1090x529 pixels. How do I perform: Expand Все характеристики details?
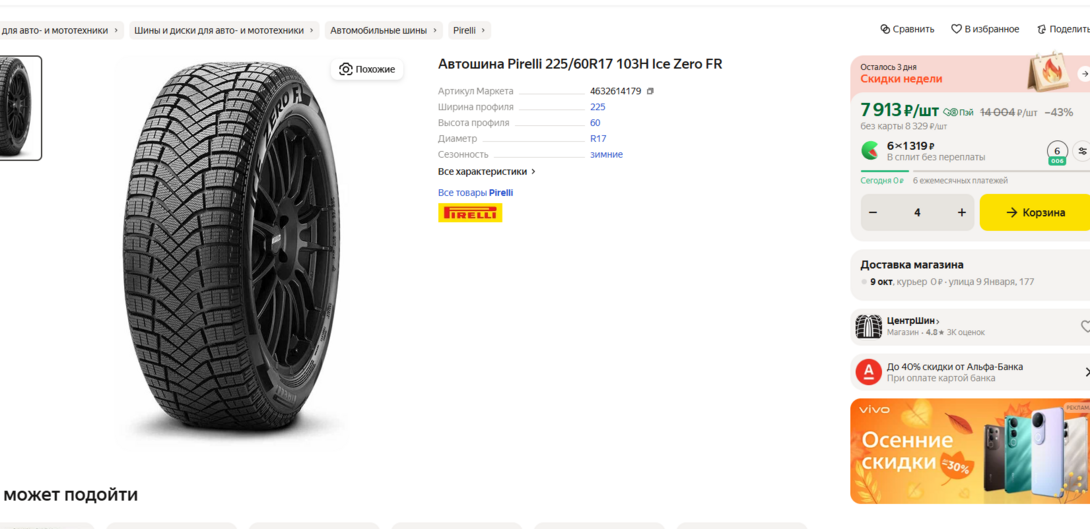tap(486, 171)
